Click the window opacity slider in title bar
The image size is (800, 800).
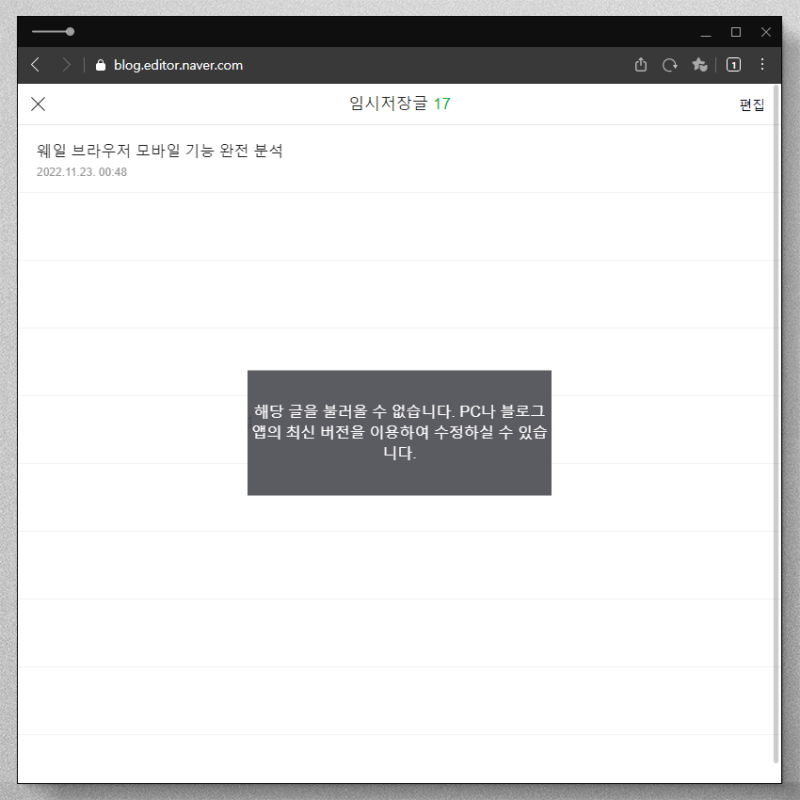pos(53,32)
